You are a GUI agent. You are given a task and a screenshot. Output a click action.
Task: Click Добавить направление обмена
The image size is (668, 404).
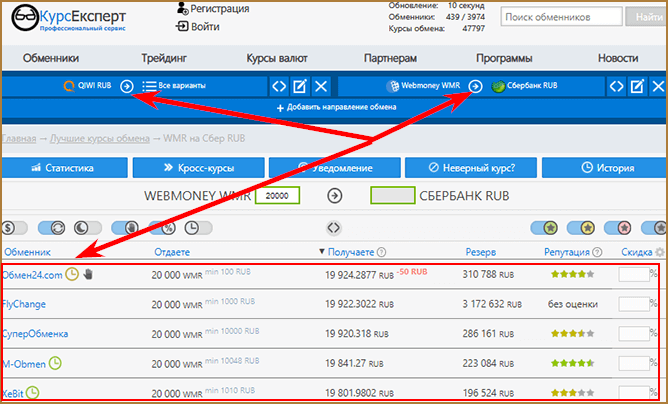pos(337,107)
